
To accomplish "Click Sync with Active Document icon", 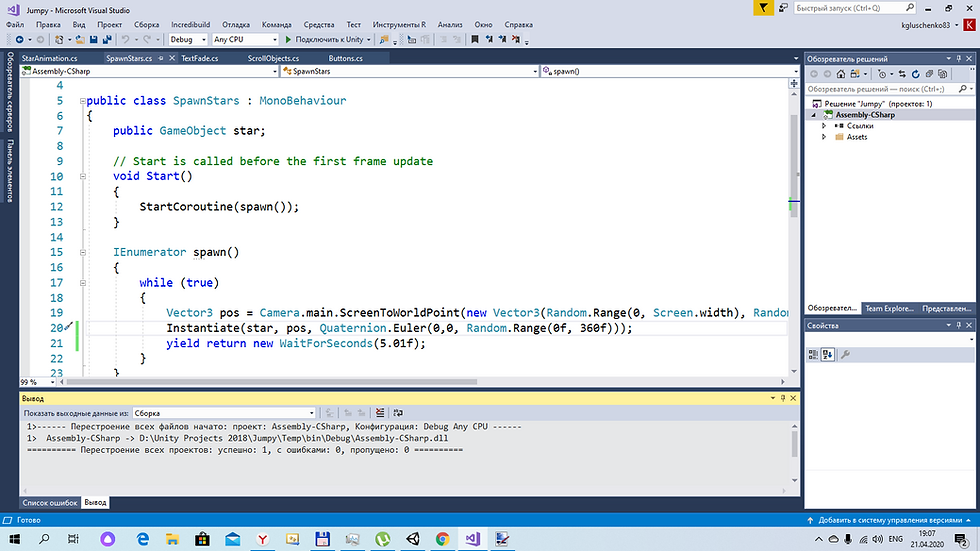I will tap(902, 74).
